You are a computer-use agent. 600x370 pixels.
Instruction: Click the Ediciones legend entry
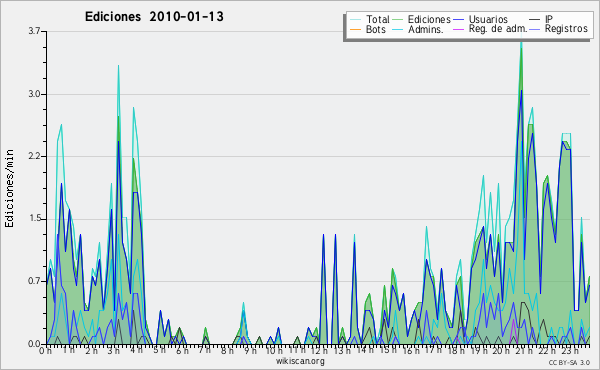click(x=429, y=19)
